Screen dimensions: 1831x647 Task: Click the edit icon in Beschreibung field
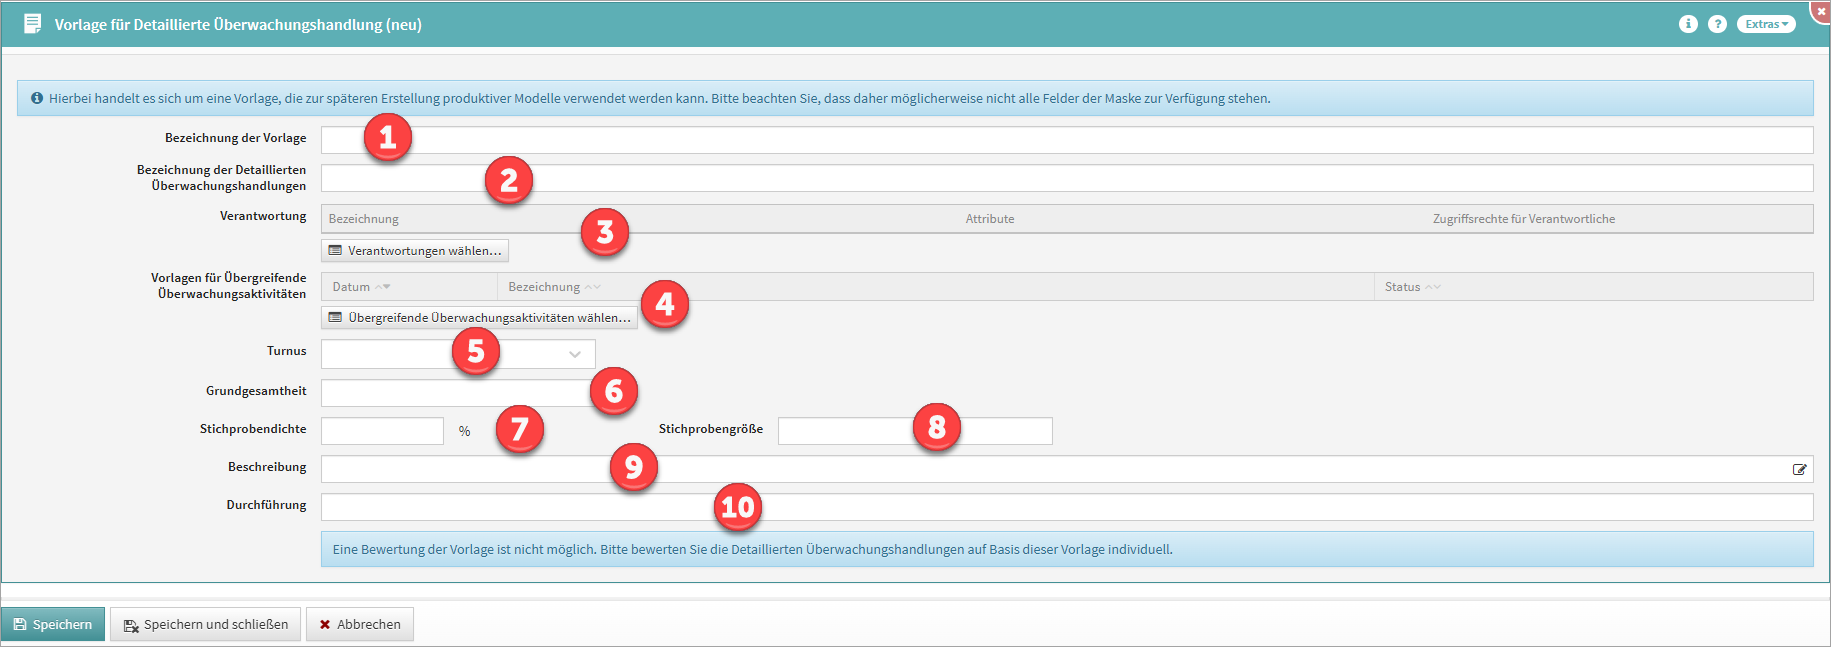1799,469
